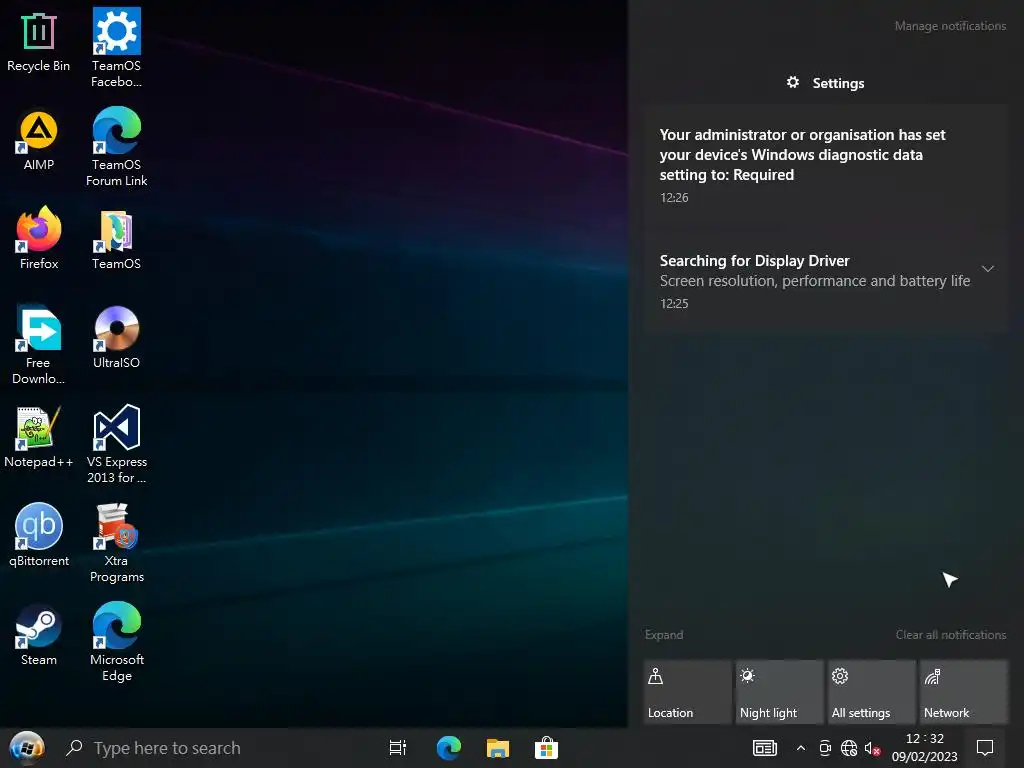Click the muted volume tray icon
The width and height of the screenshot is (1024, 768).
click(872, 748)
